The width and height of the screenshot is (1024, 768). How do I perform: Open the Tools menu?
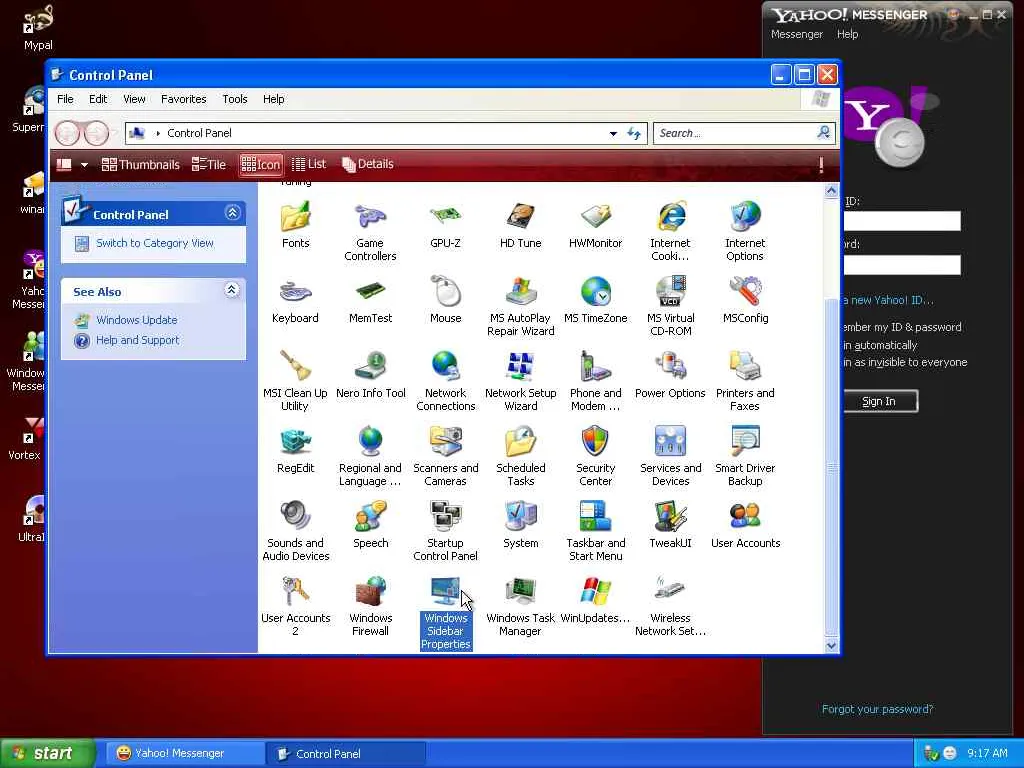pos(234,99)
